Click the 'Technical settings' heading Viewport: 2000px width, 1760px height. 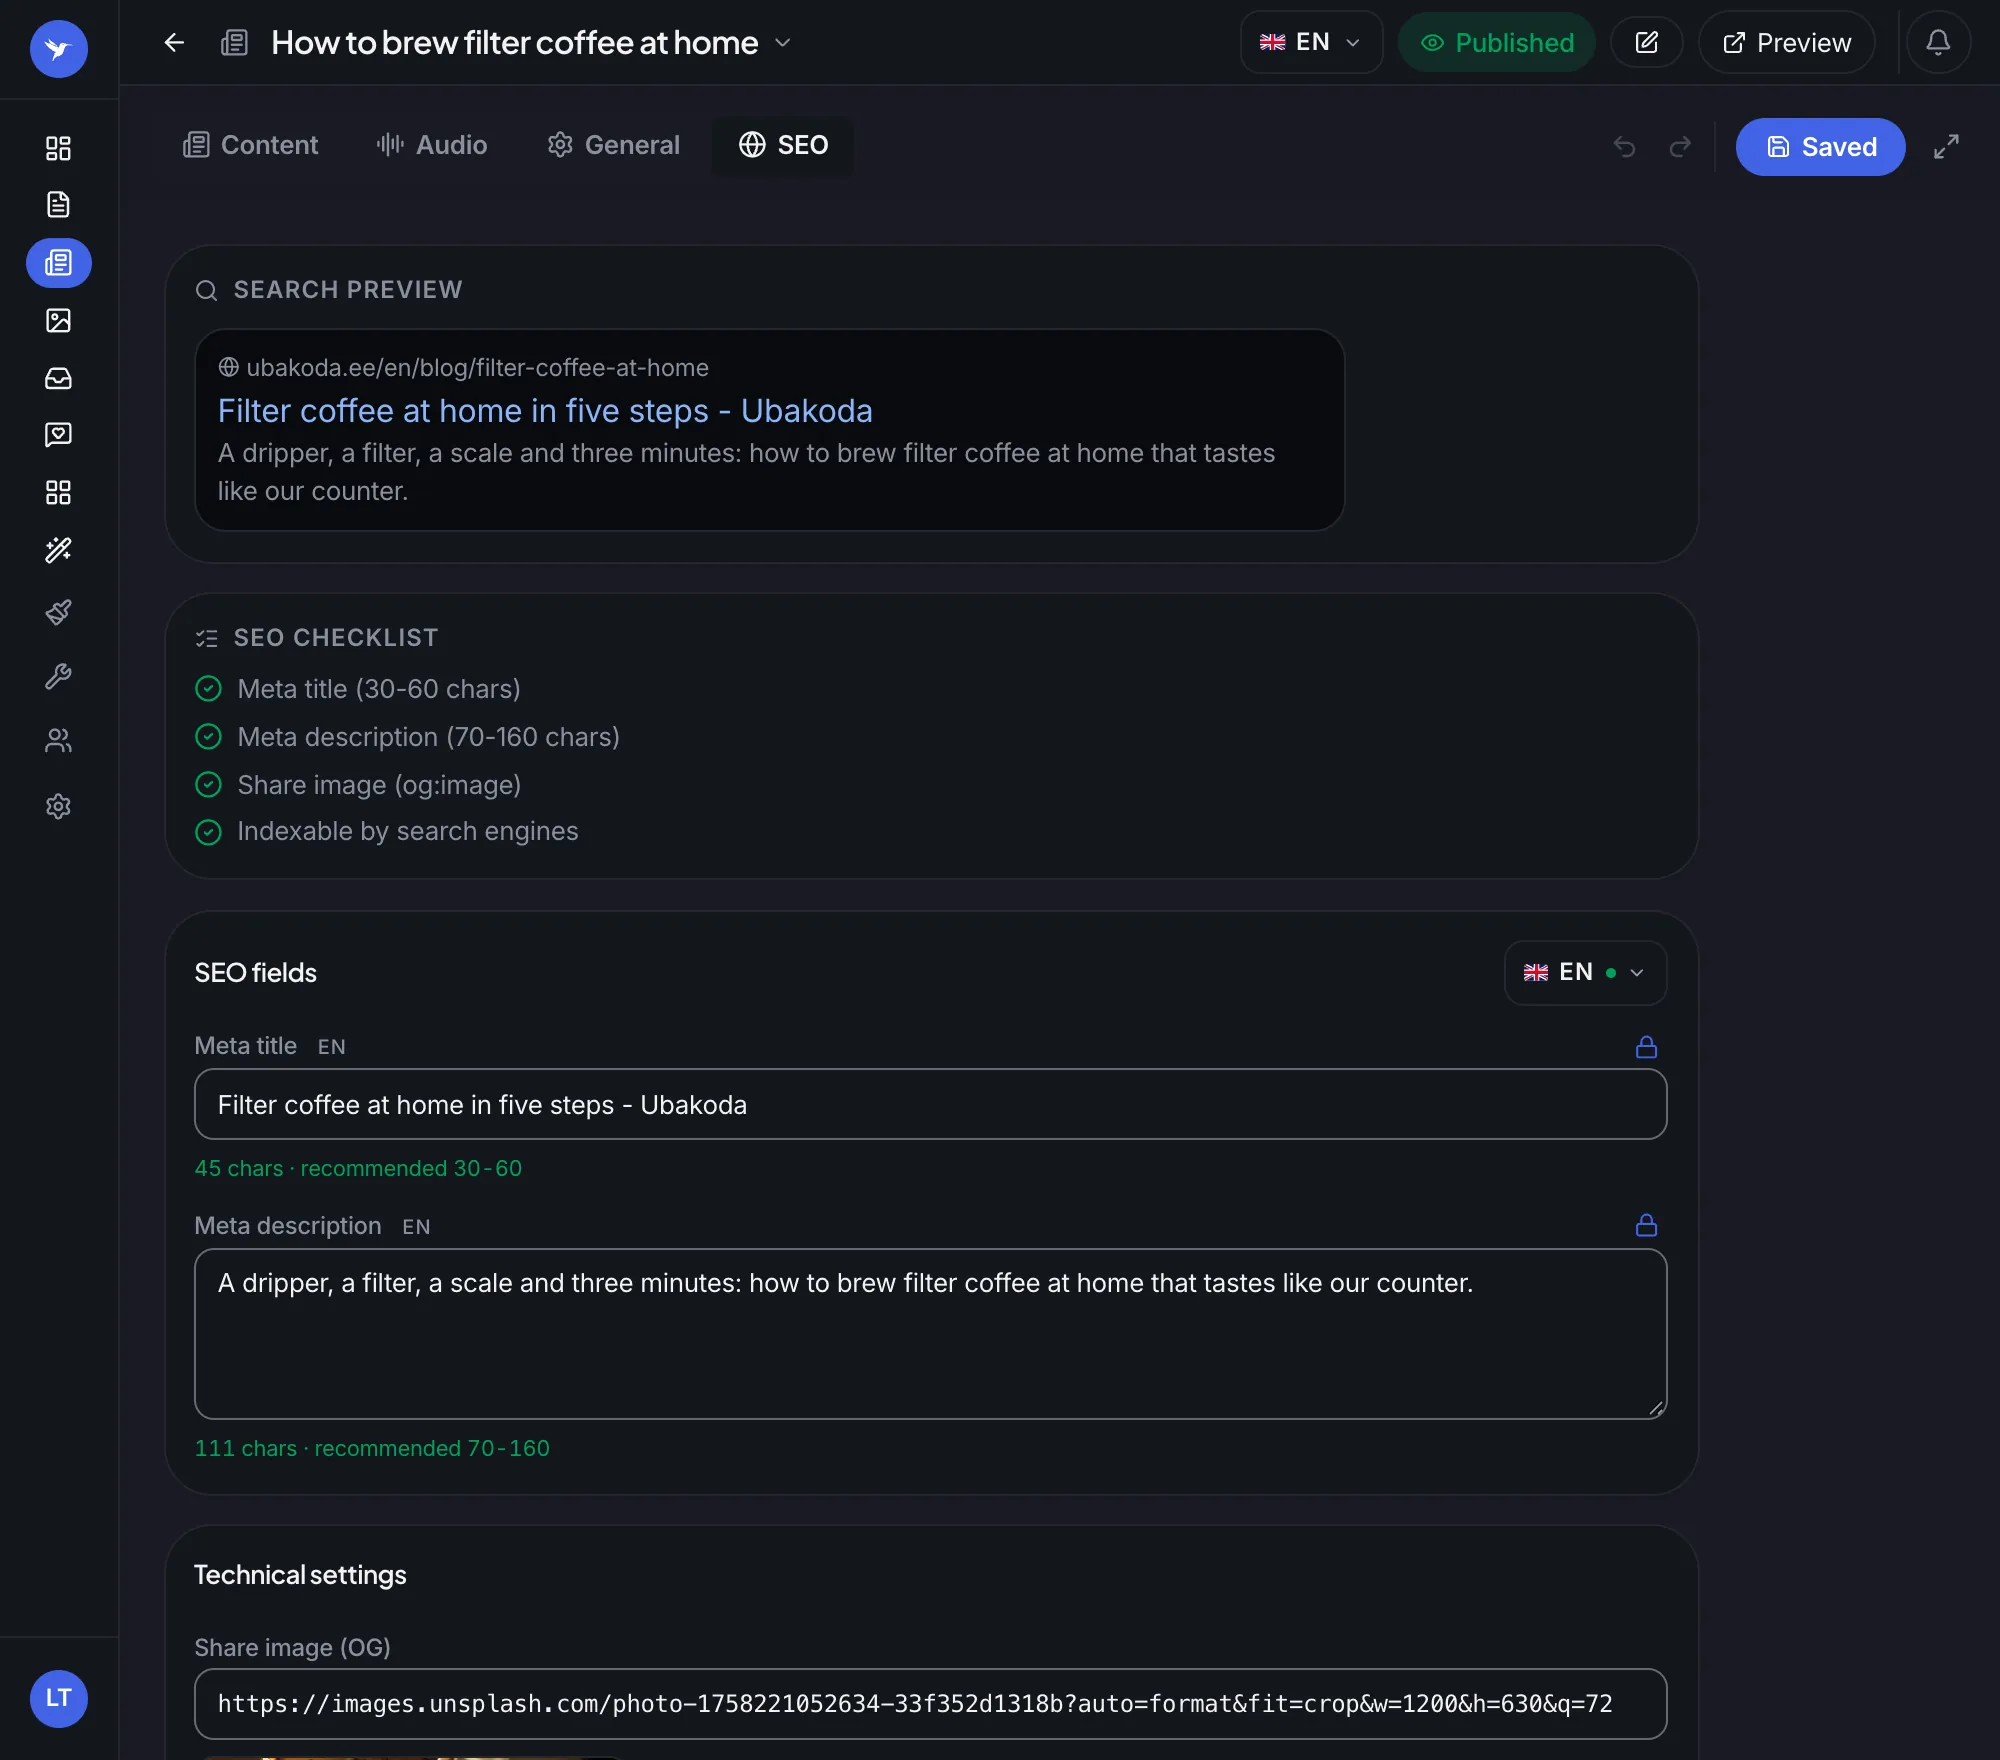tap(300, 1575)
